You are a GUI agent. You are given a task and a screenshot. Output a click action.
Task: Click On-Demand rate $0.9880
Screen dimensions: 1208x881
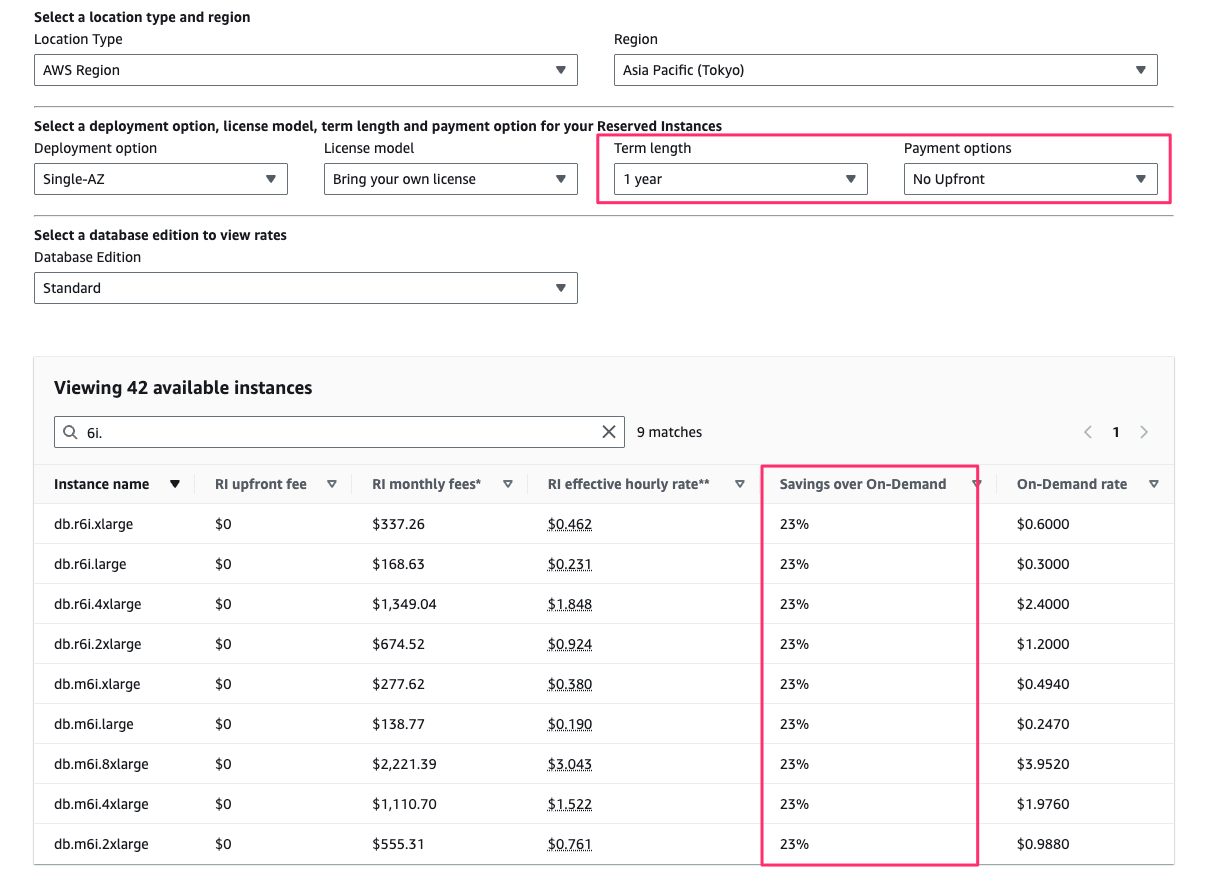[1043, 844]
